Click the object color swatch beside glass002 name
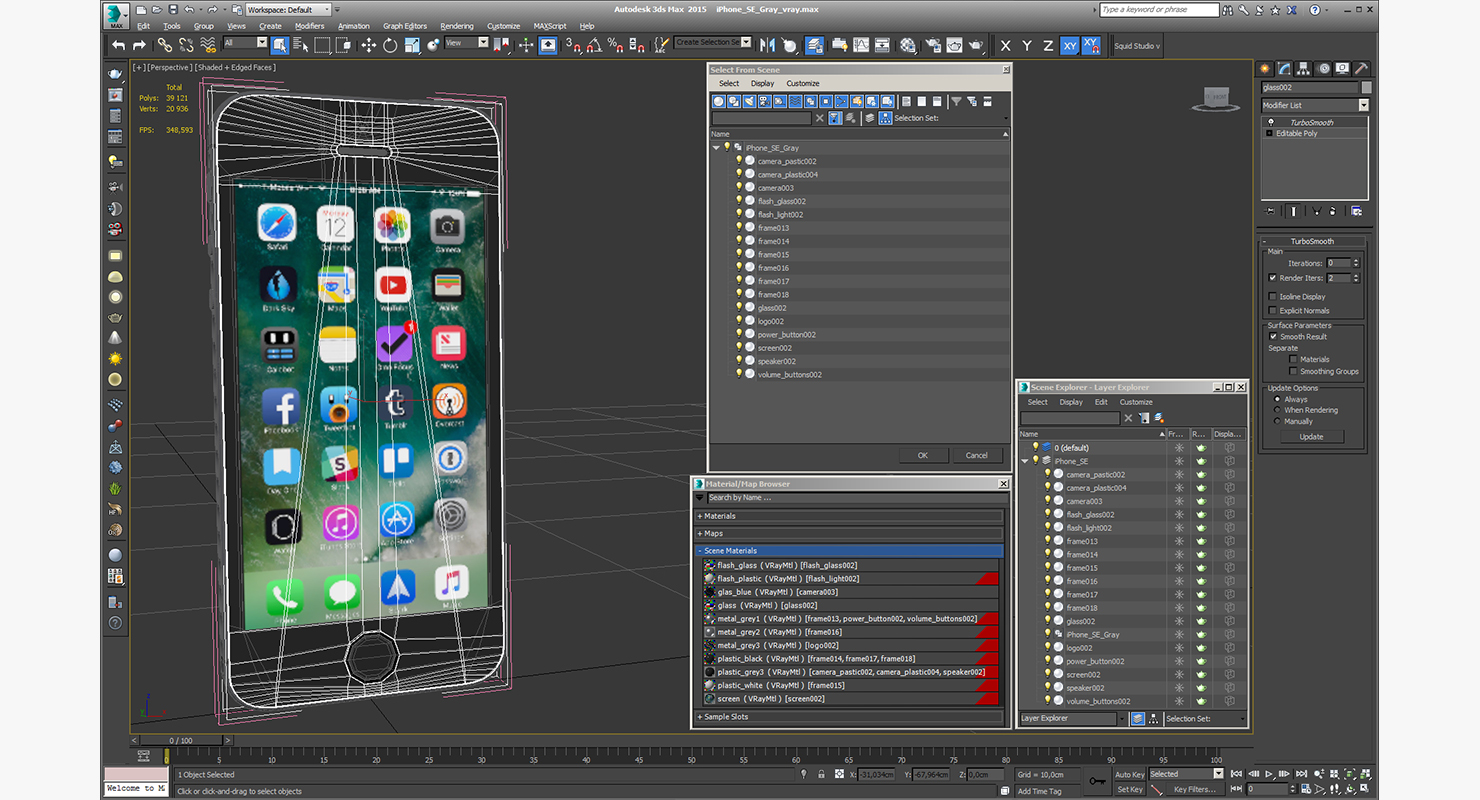Viewport: 1480px width, 800px height. click(1366, 87)
